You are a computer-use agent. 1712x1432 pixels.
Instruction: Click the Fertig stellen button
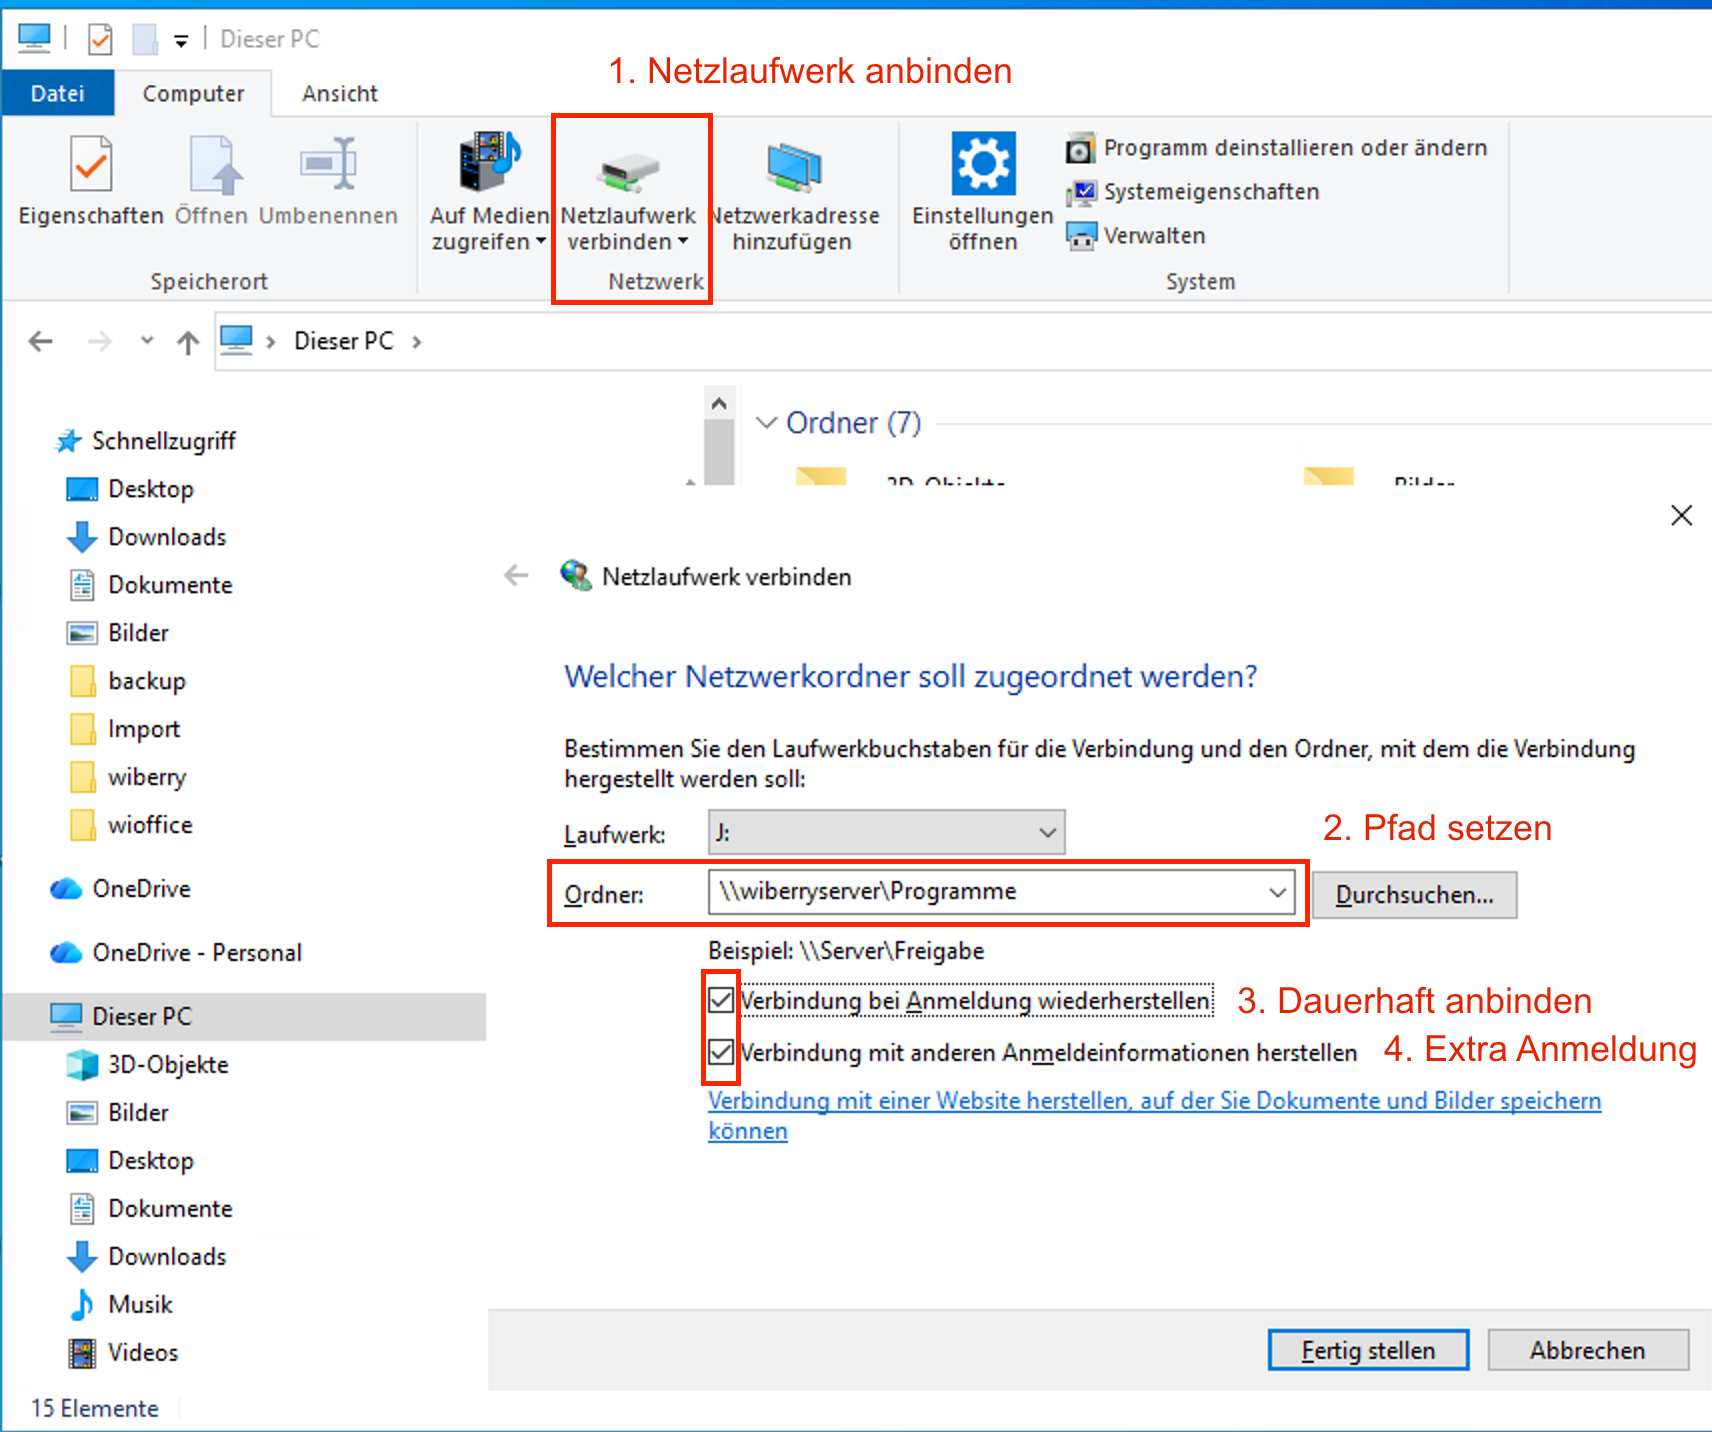click(1368, 1351)
